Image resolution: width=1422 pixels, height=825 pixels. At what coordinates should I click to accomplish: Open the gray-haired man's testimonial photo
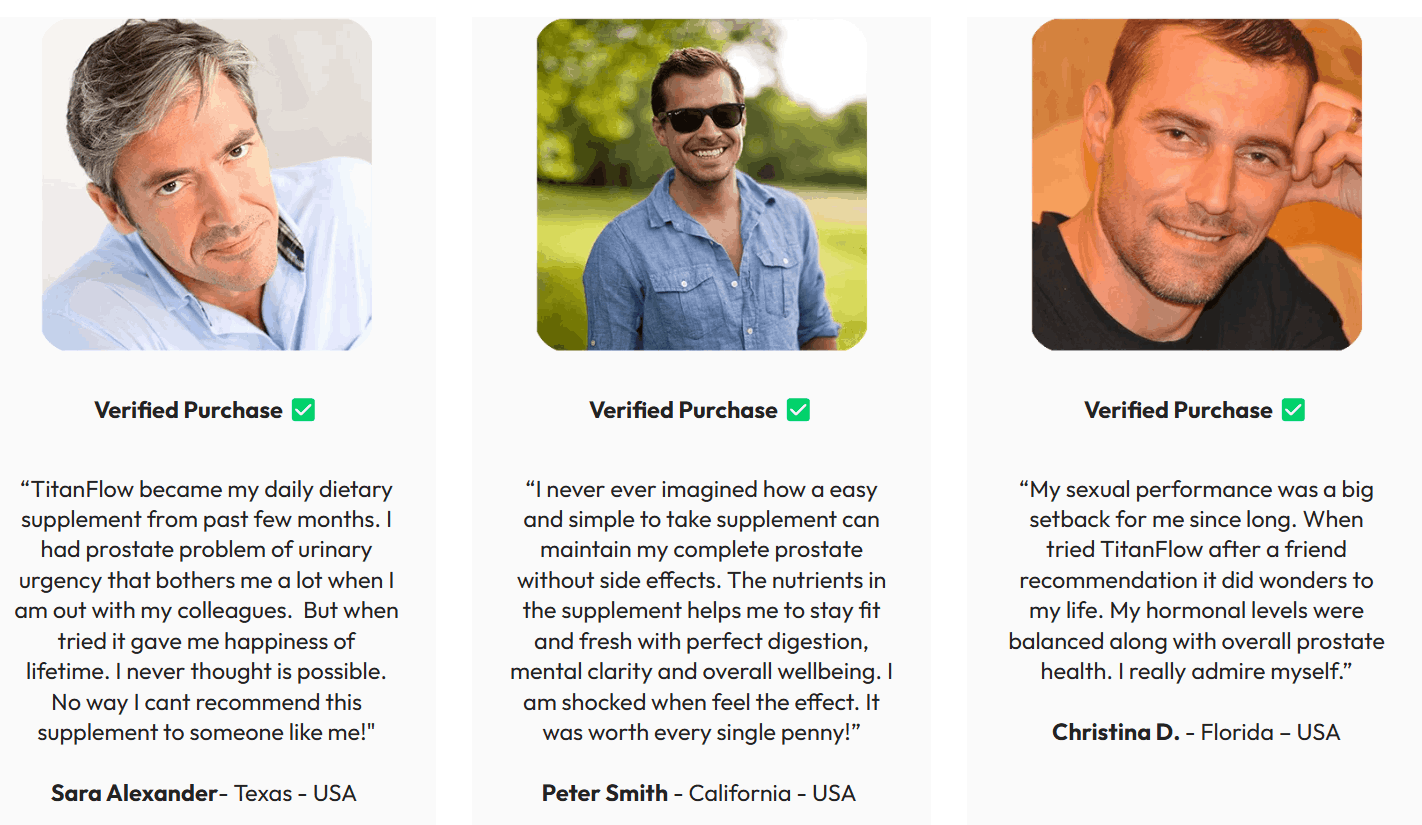pyautogui.click(x=207, y=185)
